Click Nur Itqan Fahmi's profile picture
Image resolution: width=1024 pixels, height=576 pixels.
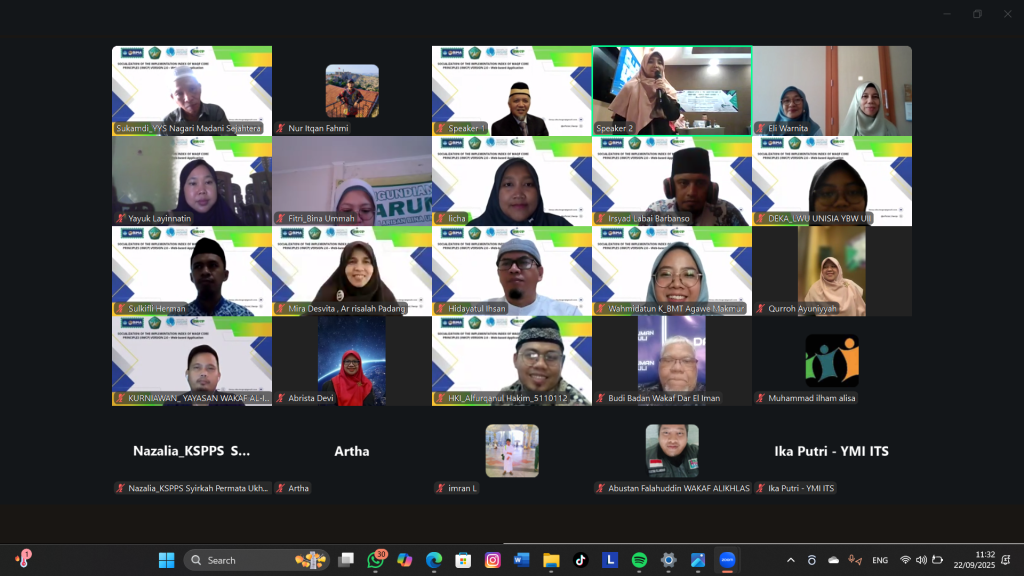[352, 91]
